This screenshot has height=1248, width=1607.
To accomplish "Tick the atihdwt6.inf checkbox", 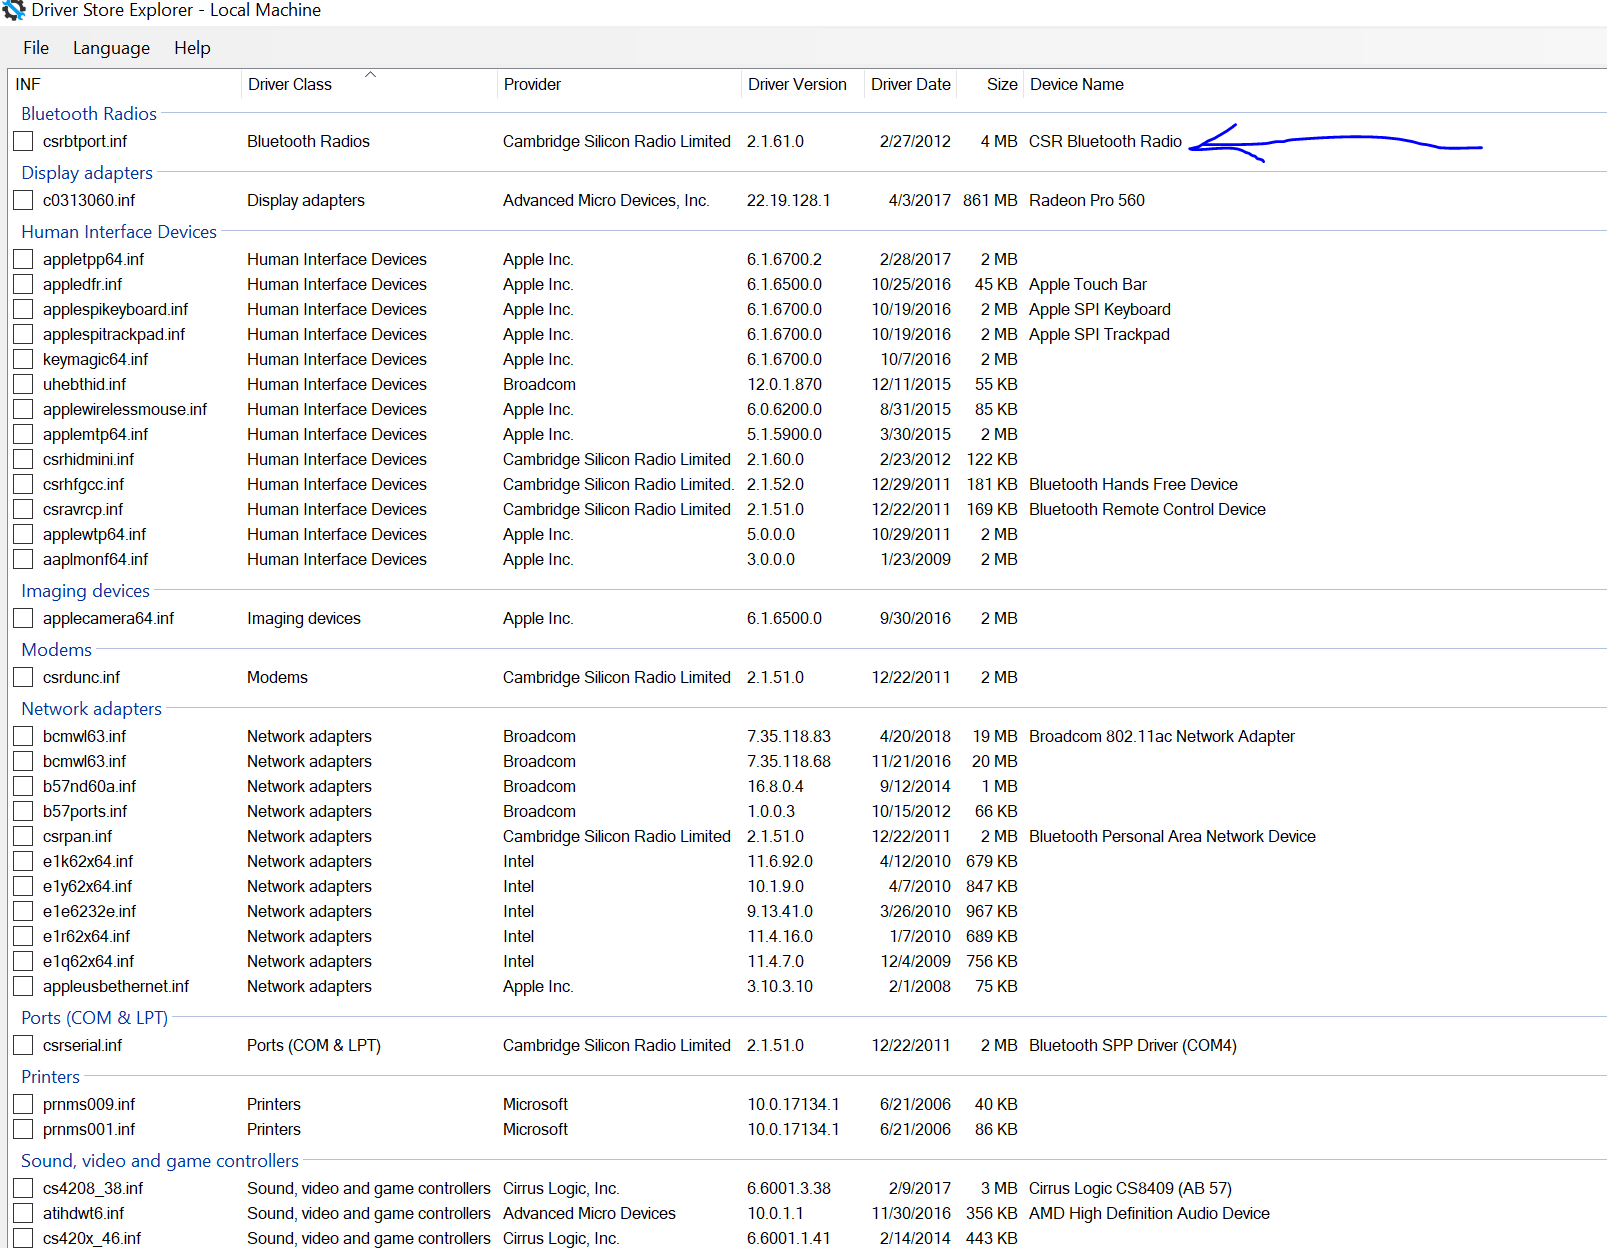I will click(x=23, y=1214).
